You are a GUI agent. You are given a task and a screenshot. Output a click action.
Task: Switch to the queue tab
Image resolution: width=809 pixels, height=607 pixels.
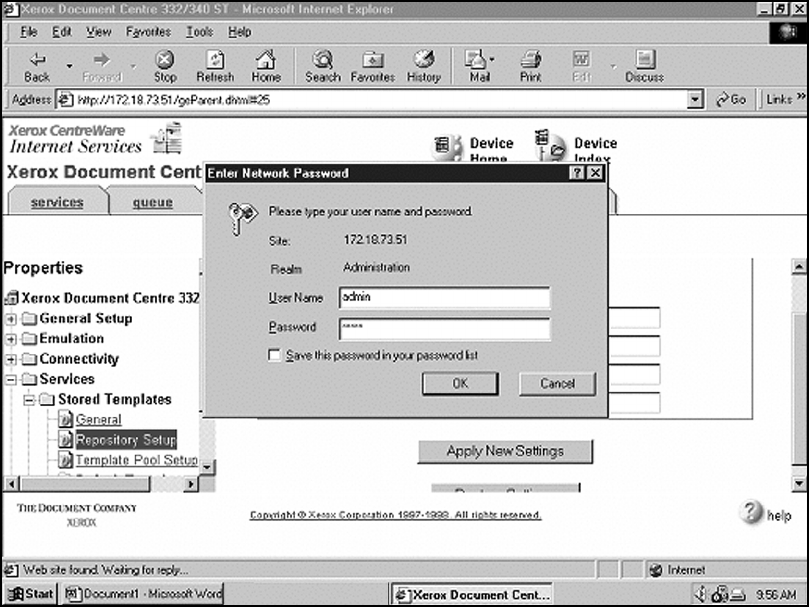[x=153, y=202]
